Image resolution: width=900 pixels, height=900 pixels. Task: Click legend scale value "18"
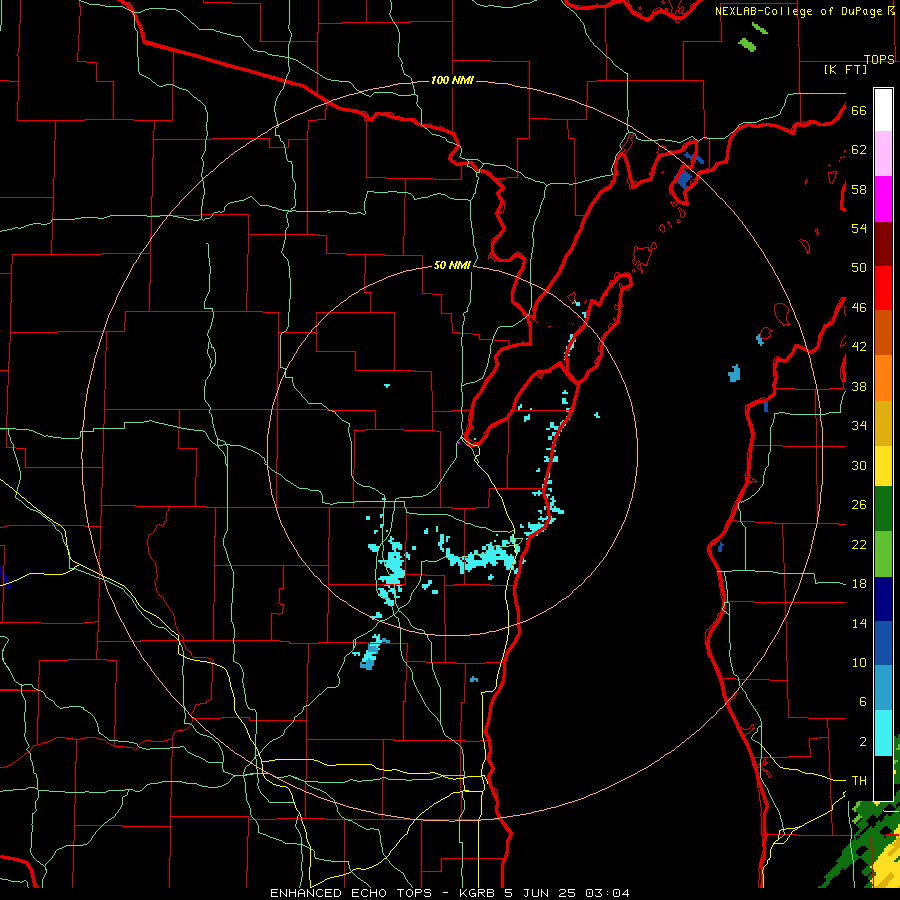(x=859, y=584)
